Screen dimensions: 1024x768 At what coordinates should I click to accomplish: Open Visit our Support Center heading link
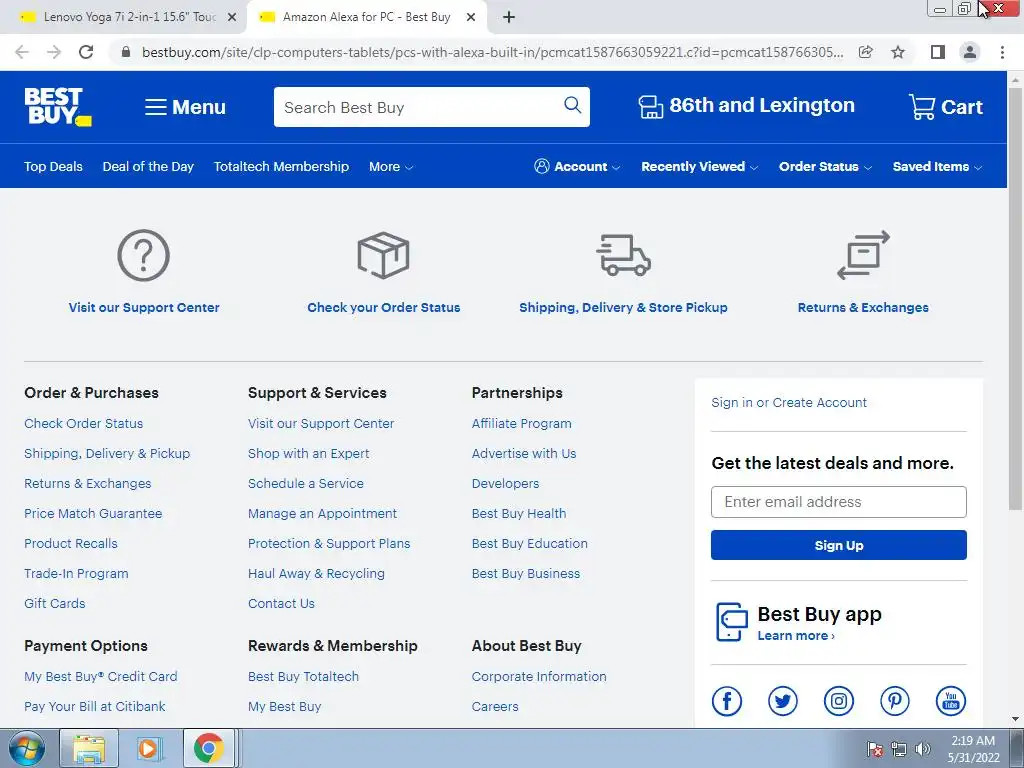pyautogui.click(x=144, y=308)
